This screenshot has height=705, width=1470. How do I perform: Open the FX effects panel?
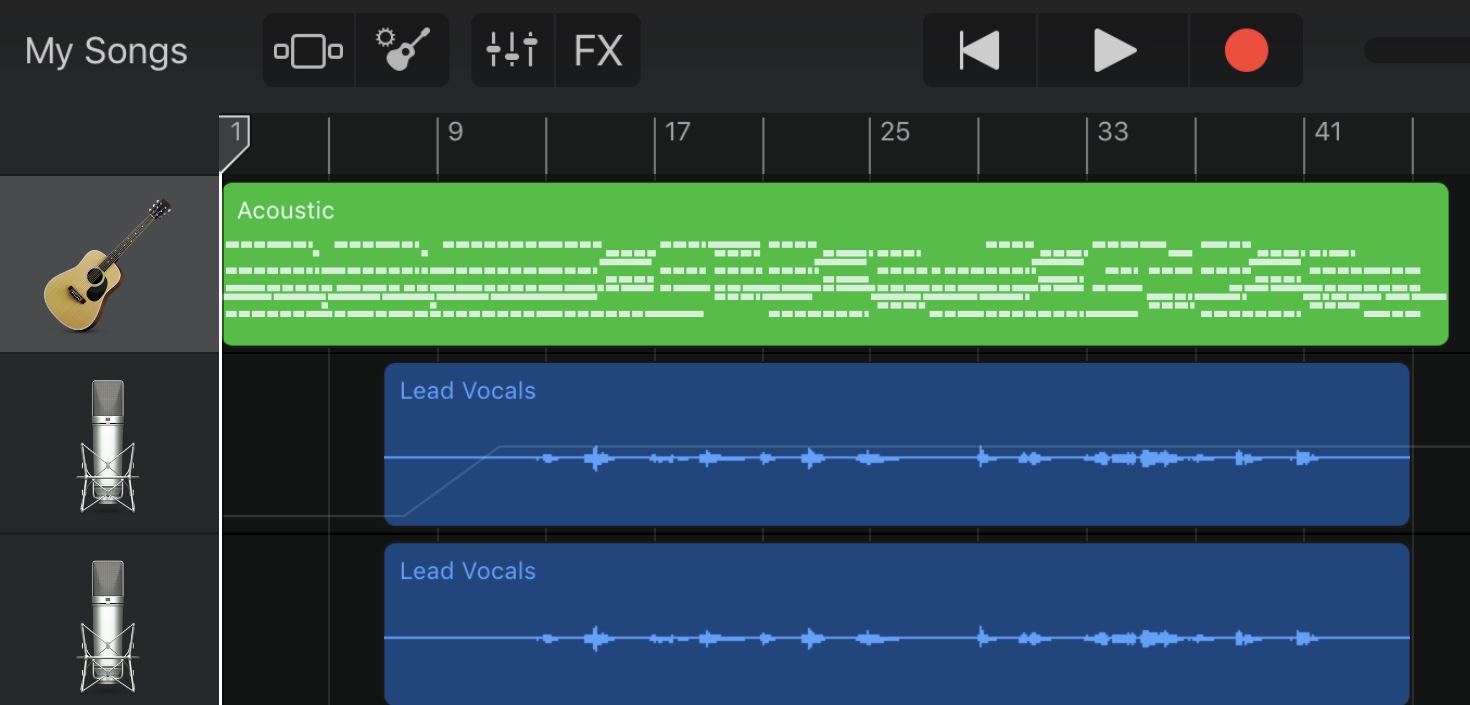coord(598,50)
